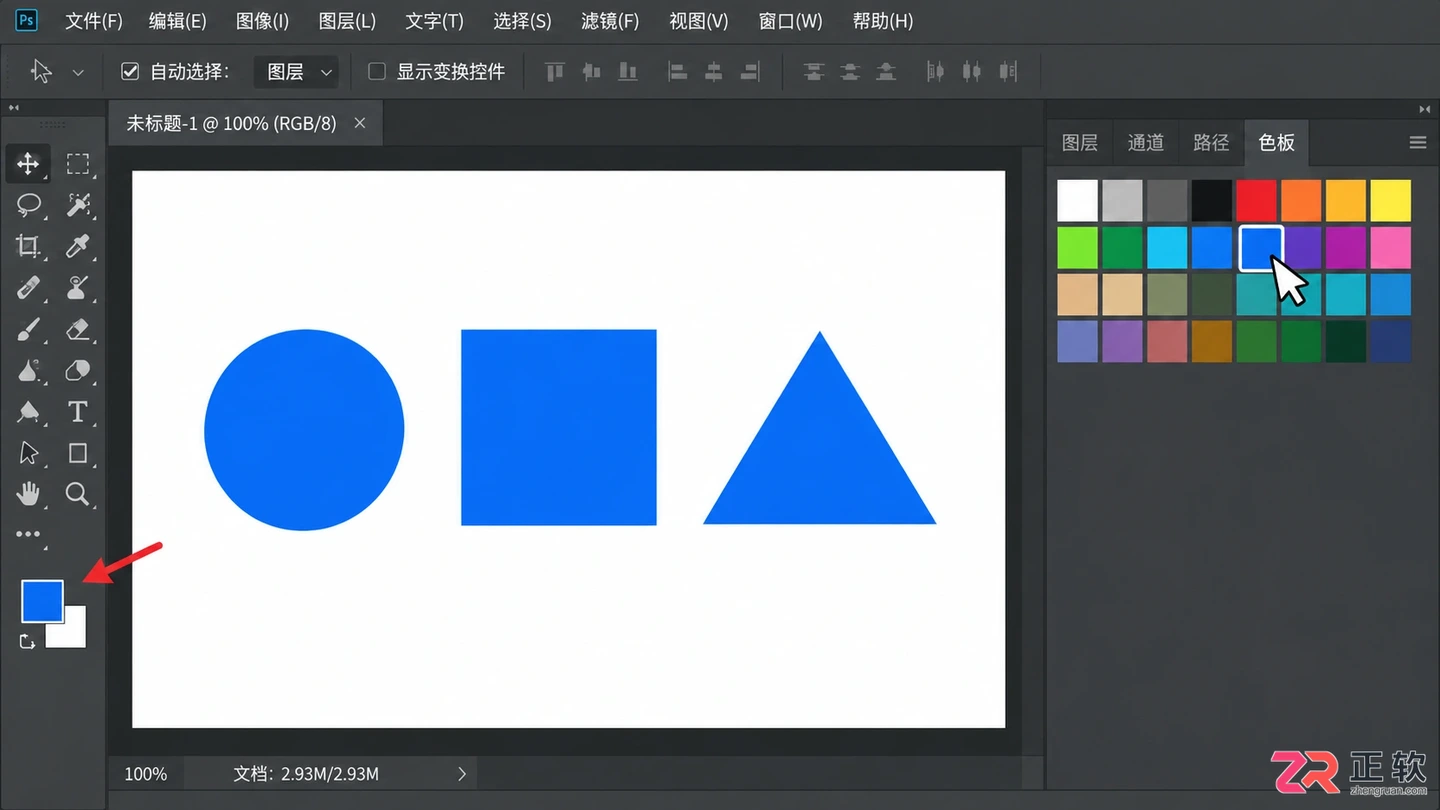Select the Rectangle shape tool
Screen dimensions: 1440x810
[78, 453]
